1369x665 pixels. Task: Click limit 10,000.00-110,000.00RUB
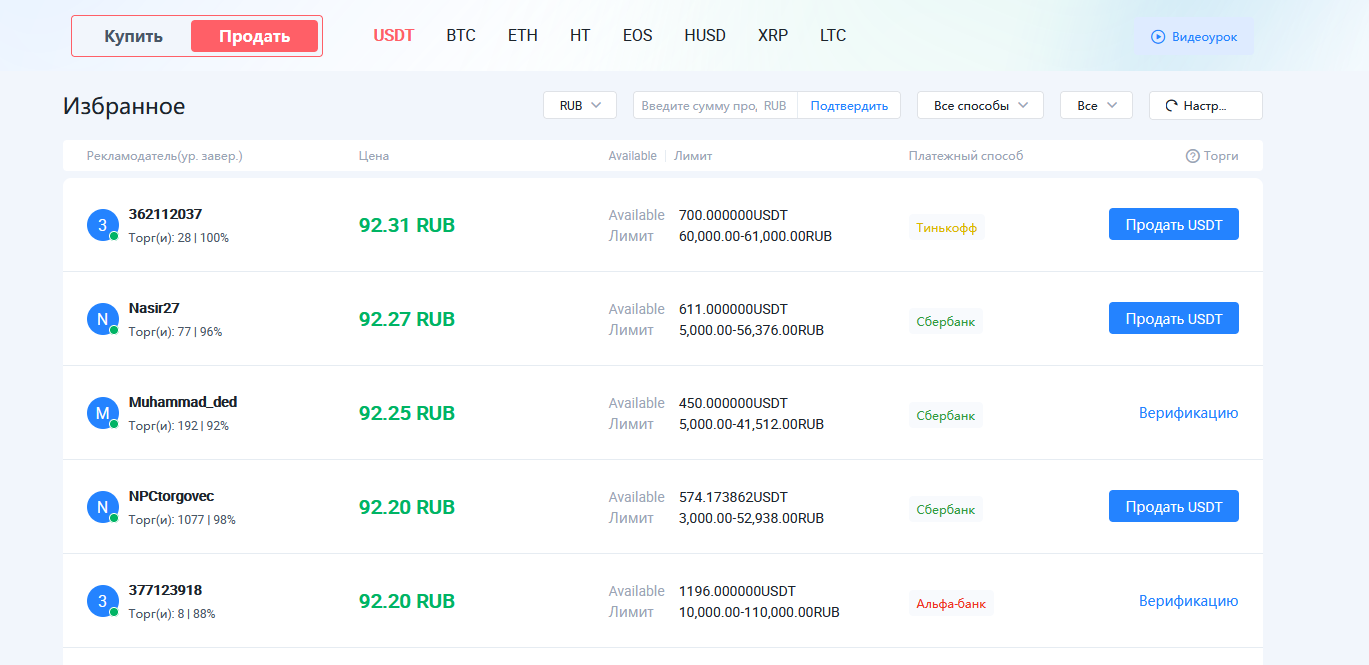point(759,613)
